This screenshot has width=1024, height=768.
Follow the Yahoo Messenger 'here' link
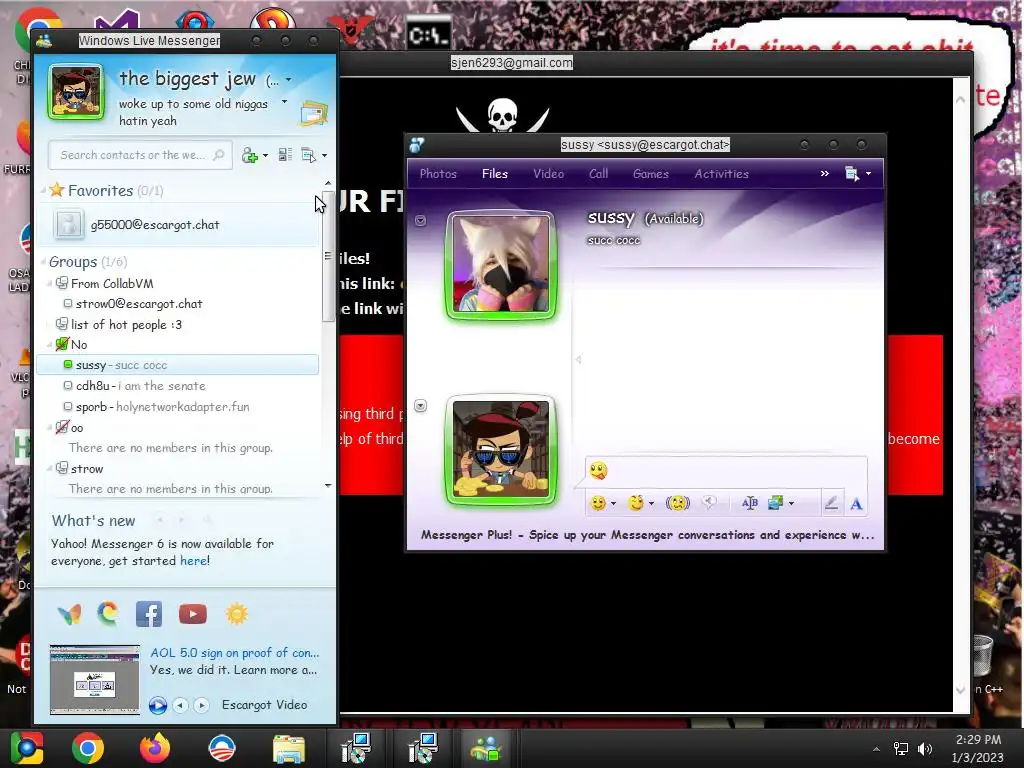click(195, 561)
